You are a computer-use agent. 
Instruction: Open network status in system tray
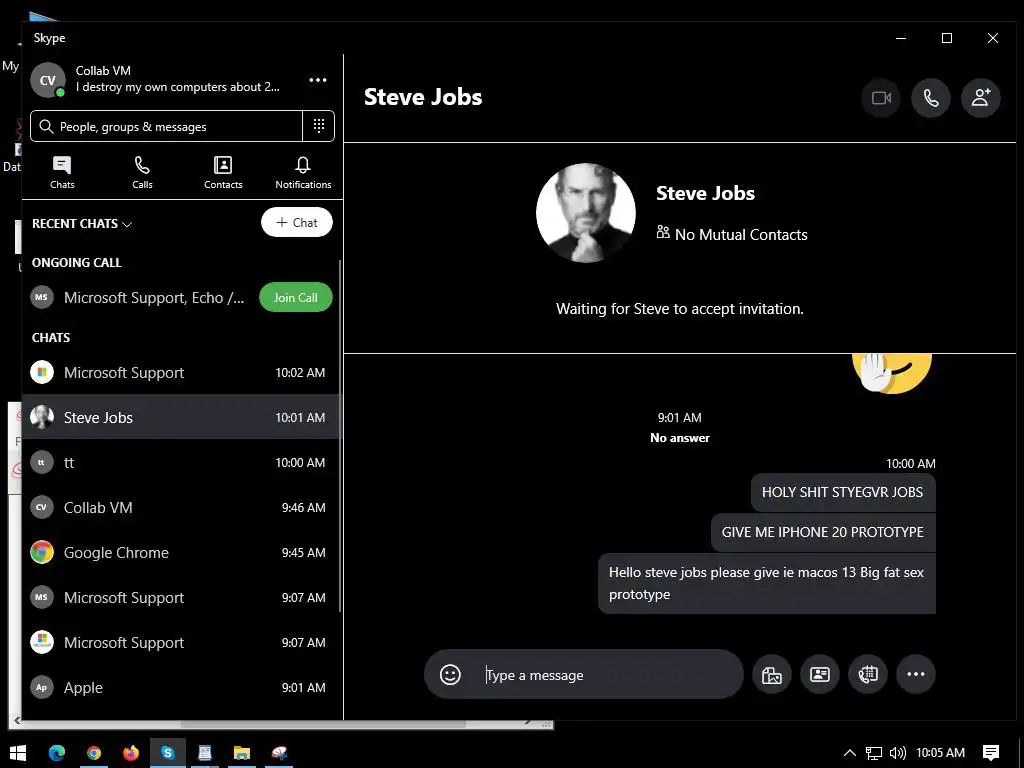[x=874, y=753]
